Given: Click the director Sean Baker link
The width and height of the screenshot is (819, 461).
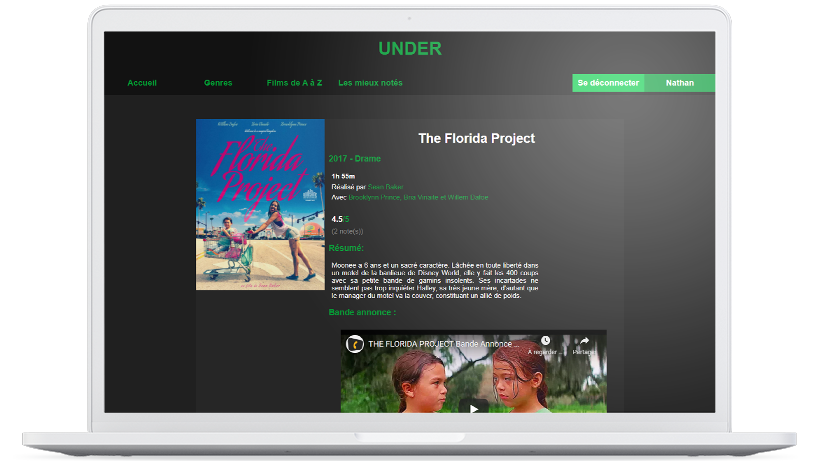Looking at the screenshot, I should tap(385, 187).
